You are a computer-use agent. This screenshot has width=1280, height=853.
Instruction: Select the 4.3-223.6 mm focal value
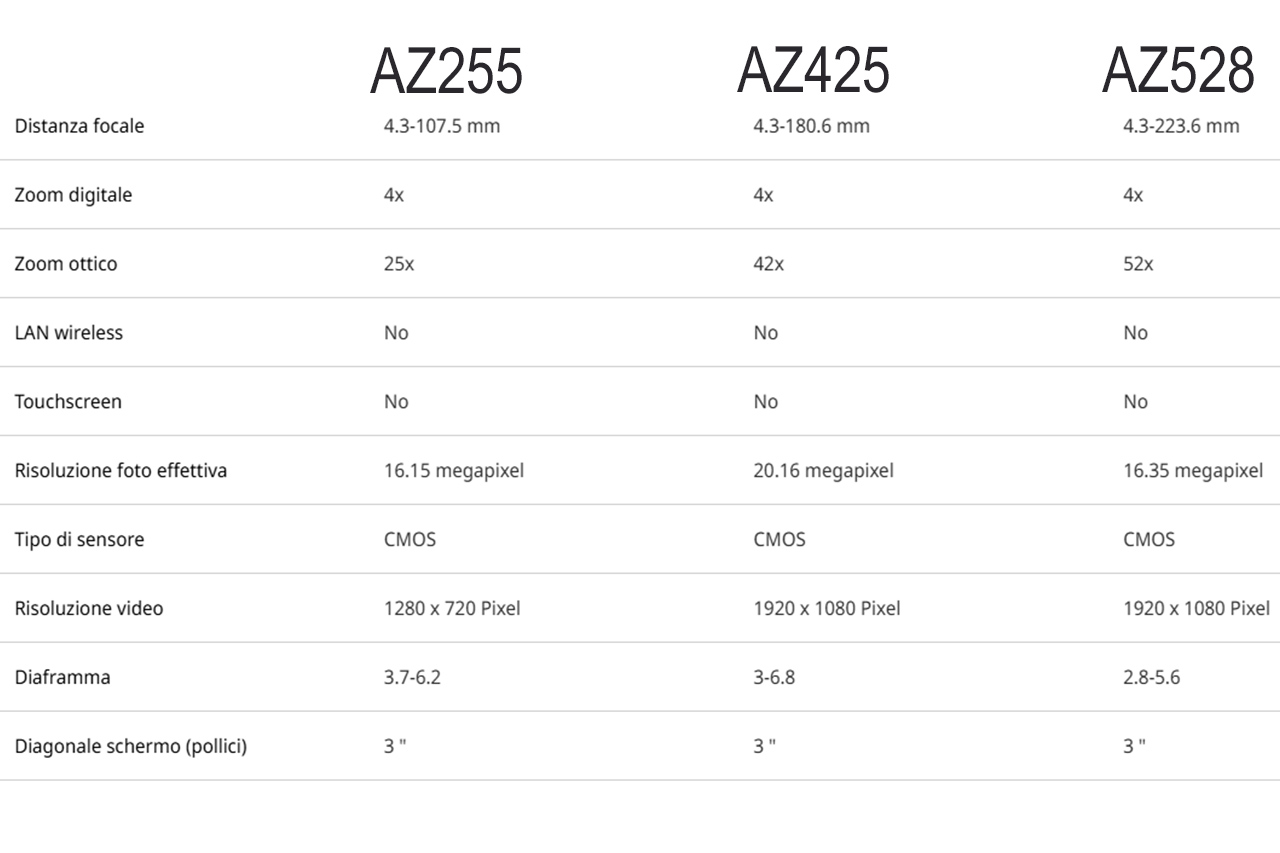[1181, 126]
